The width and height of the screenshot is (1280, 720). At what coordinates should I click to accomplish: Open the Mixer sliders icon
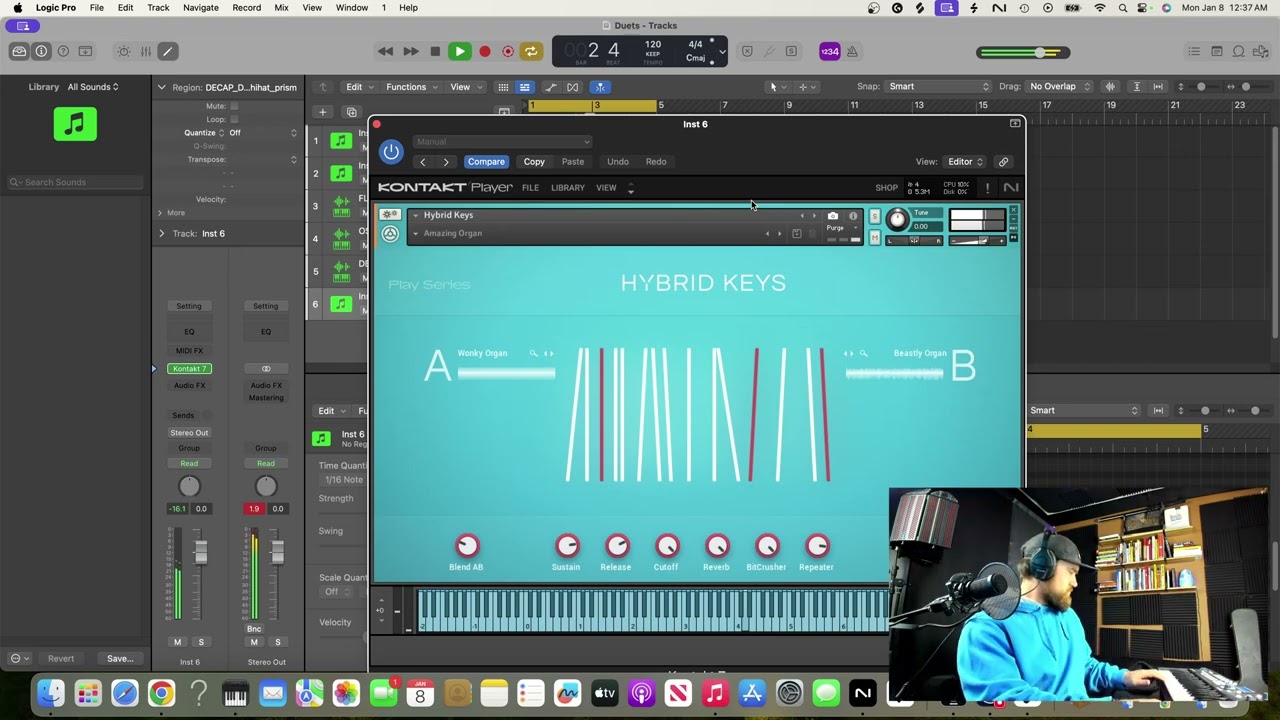point(145,51)
